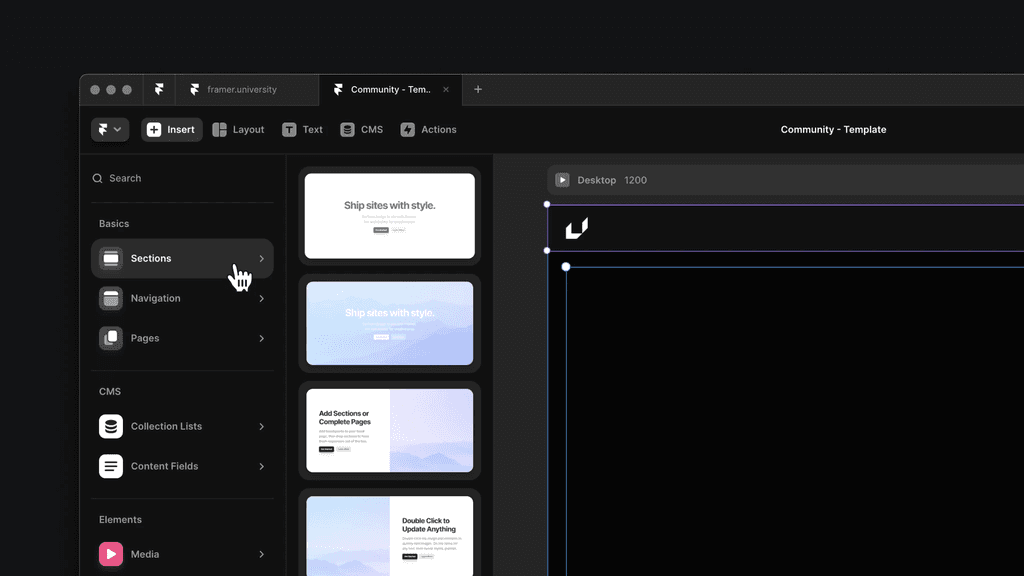The width and height of the screenshot is (1024, 576).
Task: Click the Collection Lists database icon
Action: pyautogui.click(x=110, y=426)
